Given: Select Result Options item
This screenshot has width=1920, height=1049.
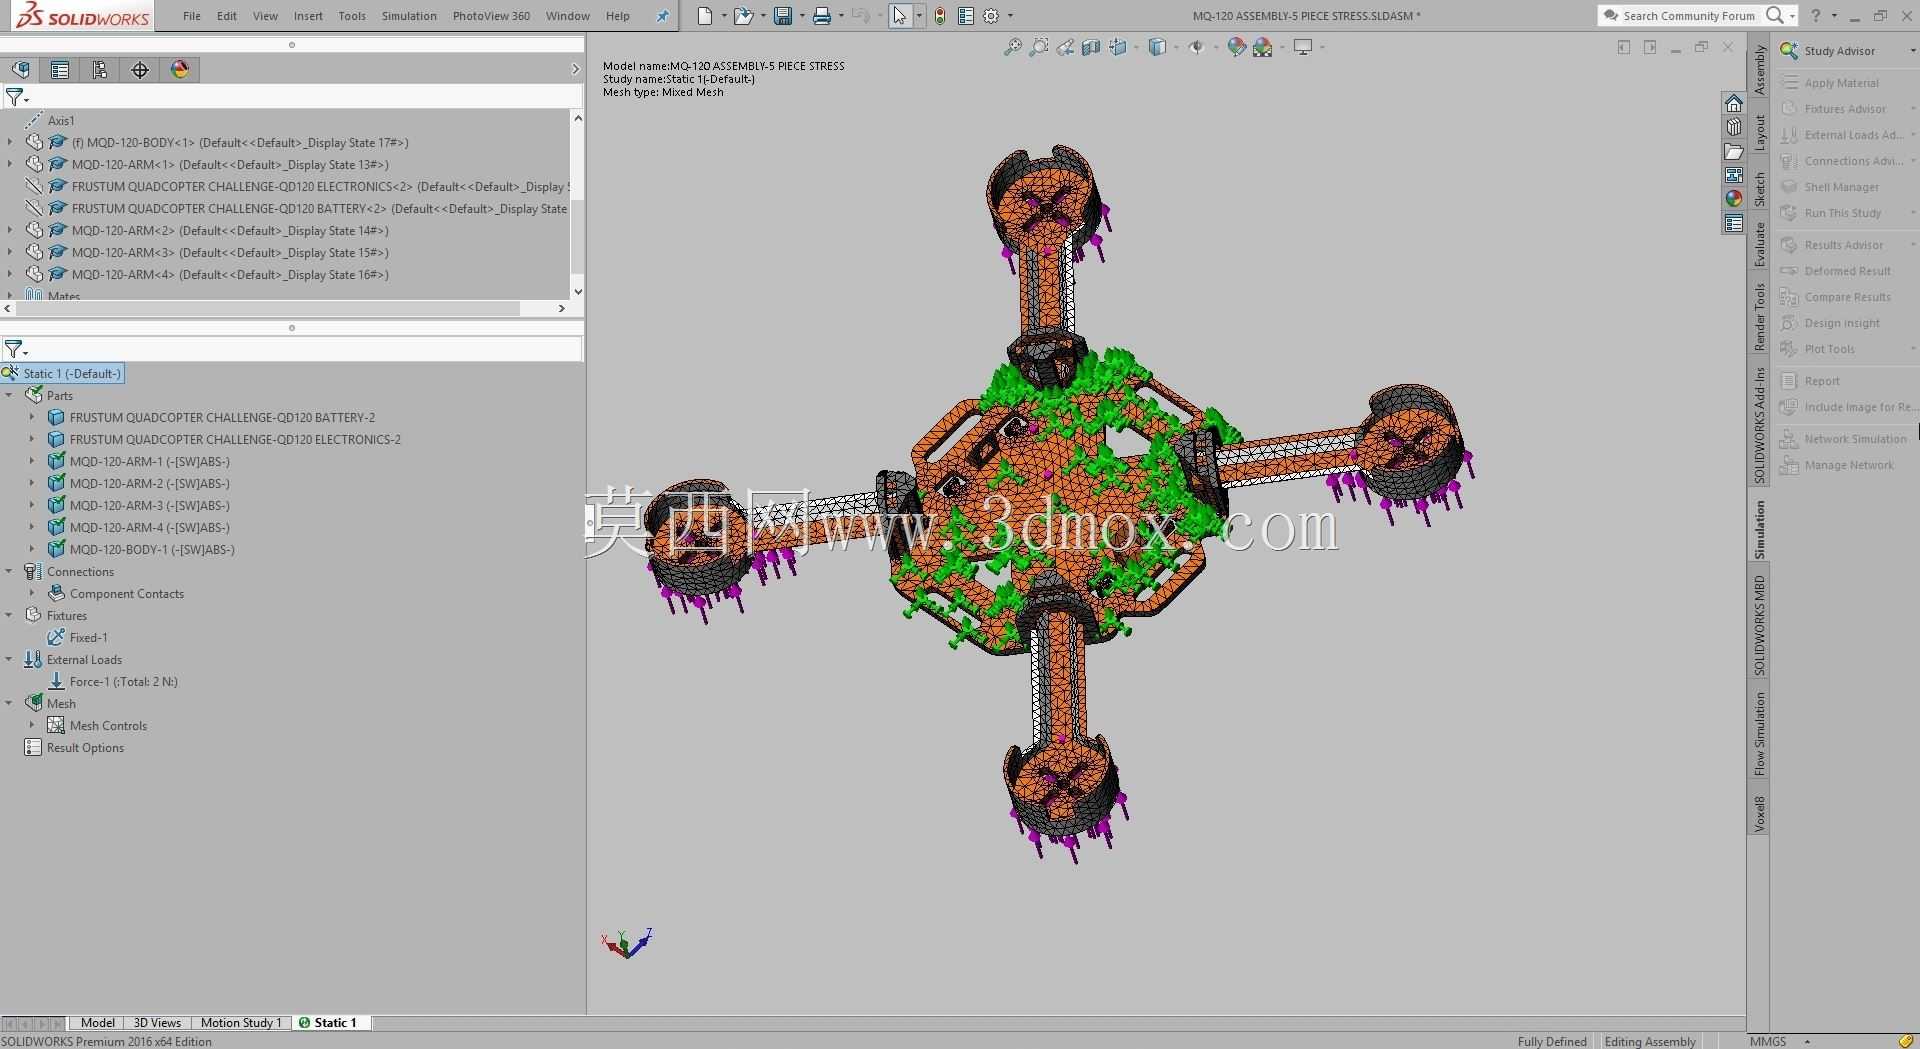Looking at the screenshot, I should click(85, 748).
